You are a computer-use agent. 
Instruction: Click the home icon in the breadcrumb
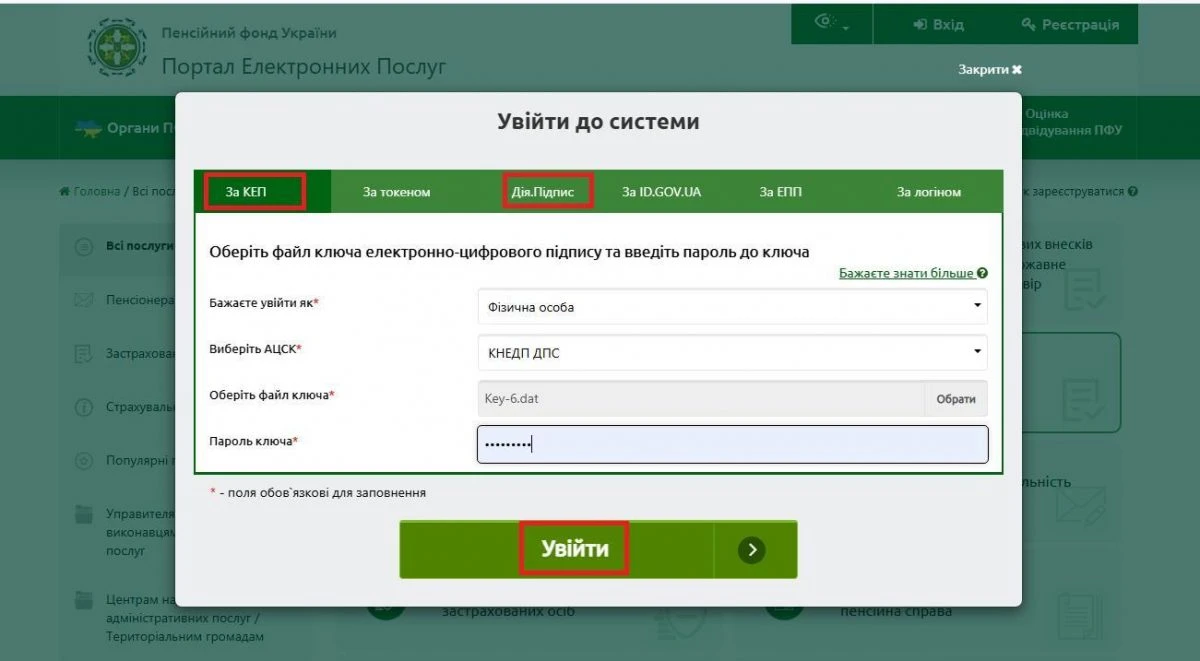coord(65,191)
